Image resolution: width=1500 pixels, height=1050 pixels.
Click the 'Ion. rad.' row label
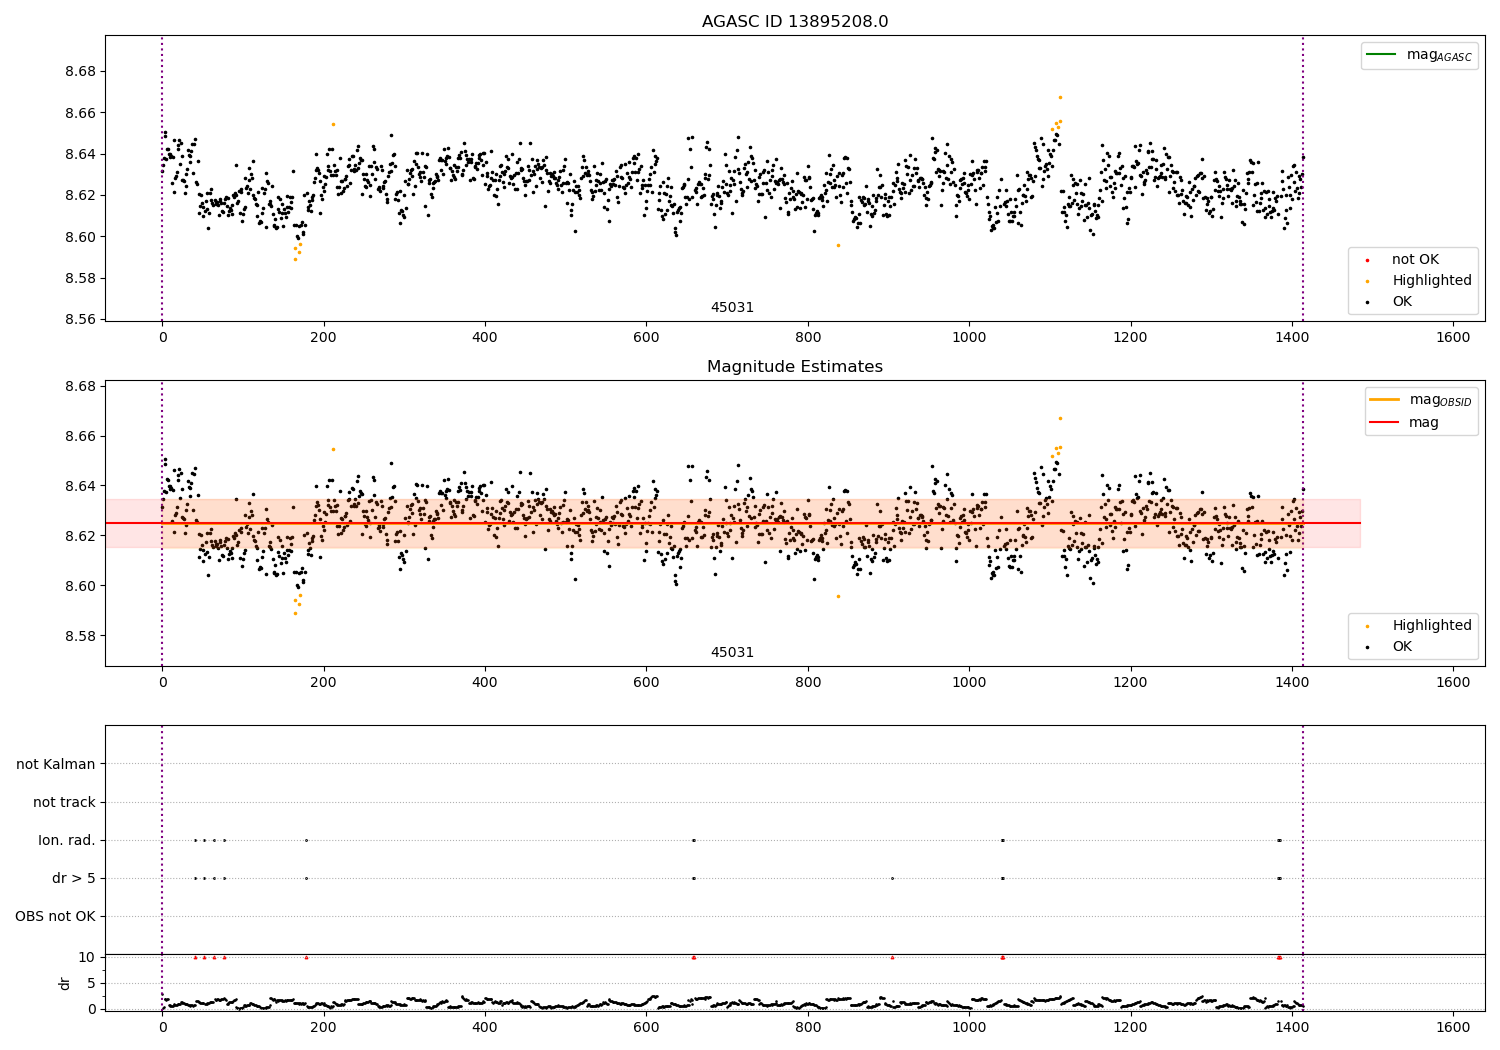67,841
